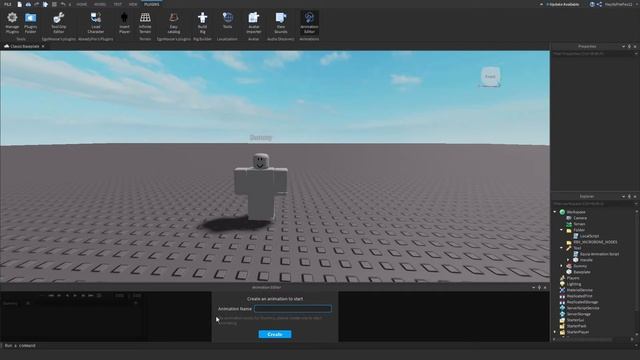Expand the Dummy model in Explorer
The width and height of the screenshot is (640, 360).
pyautogui.click(x=561, y=266)
